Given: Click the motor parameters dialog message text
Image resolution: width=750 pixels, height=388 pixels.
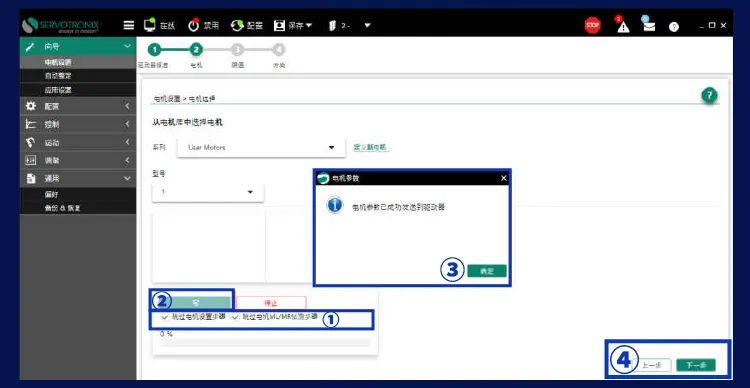Looking at the screenshot, I should click(x=399, y=208).
